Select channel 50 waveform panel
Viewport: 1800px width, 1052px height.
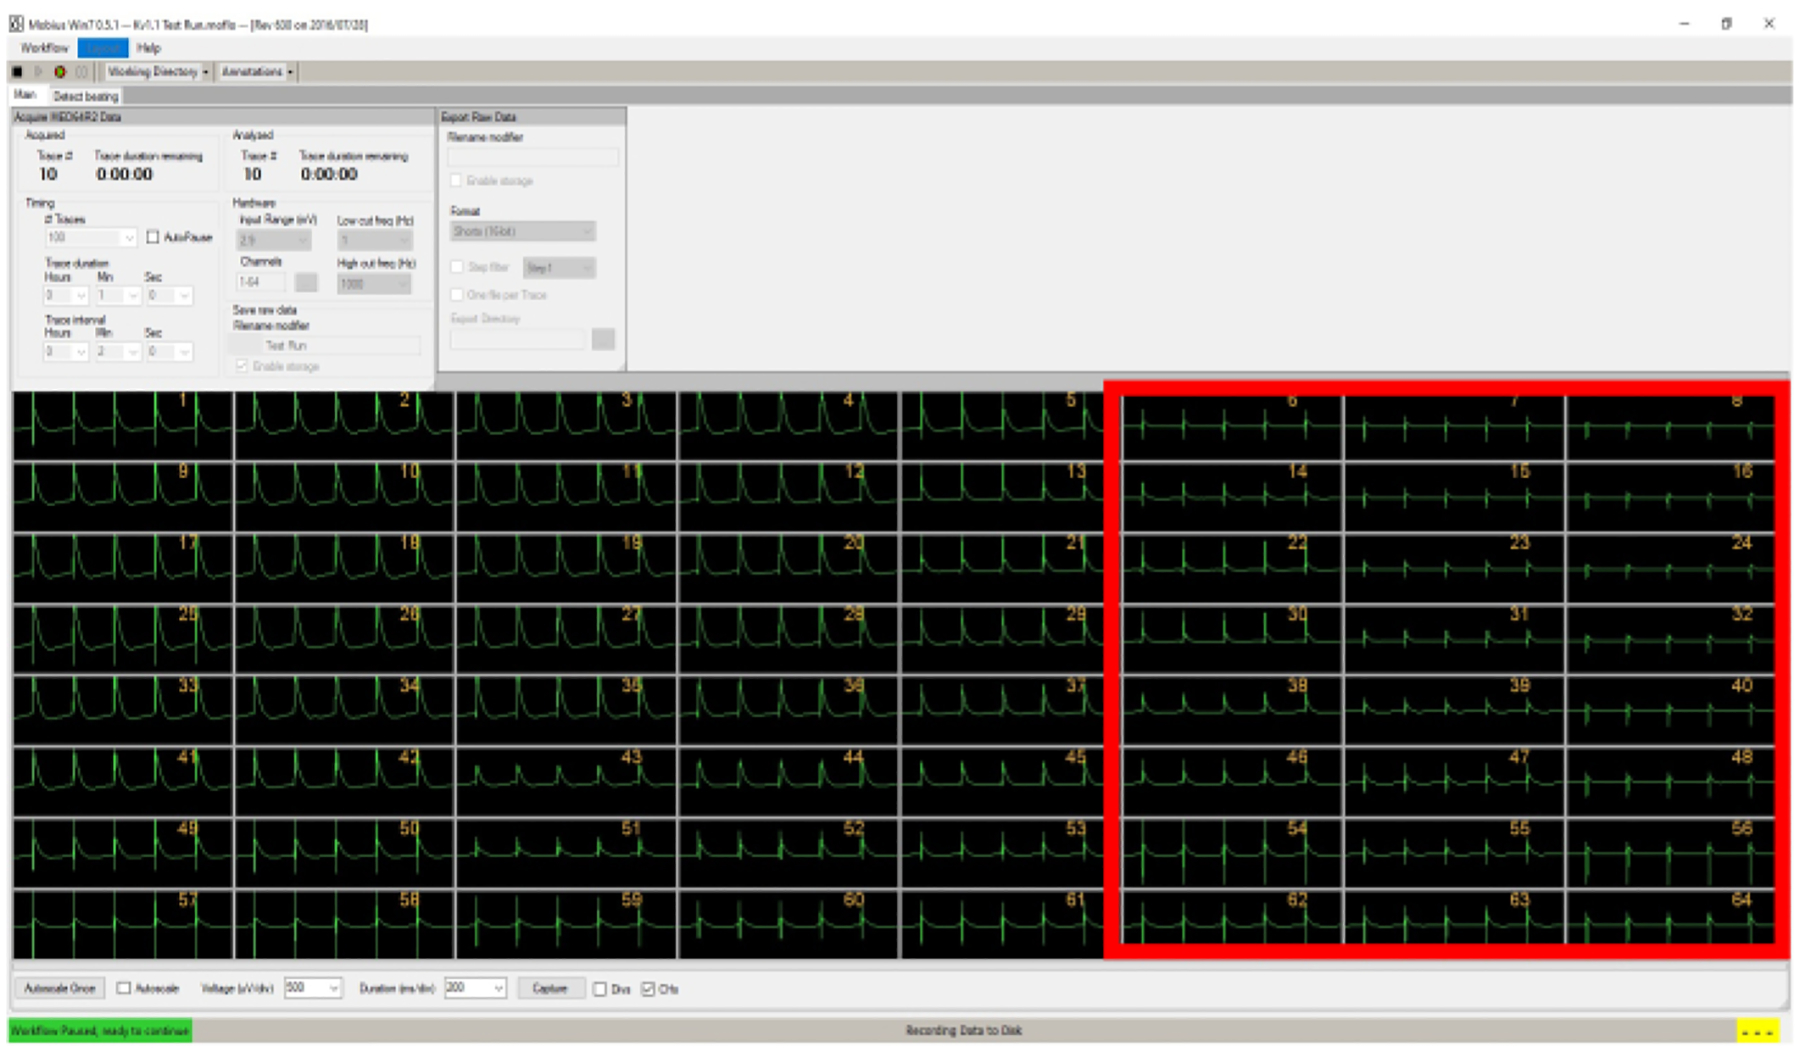343,854
